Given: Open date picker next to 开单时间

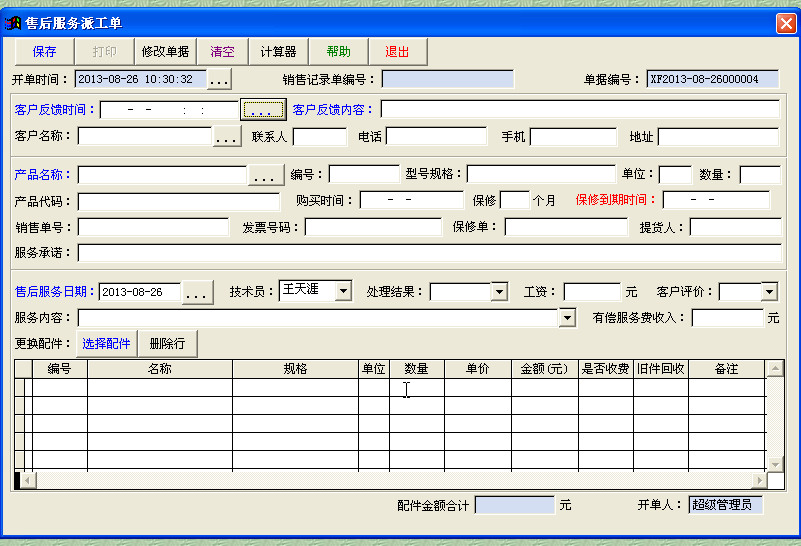Looking at the screenshot, I should [x=219, y=80].
